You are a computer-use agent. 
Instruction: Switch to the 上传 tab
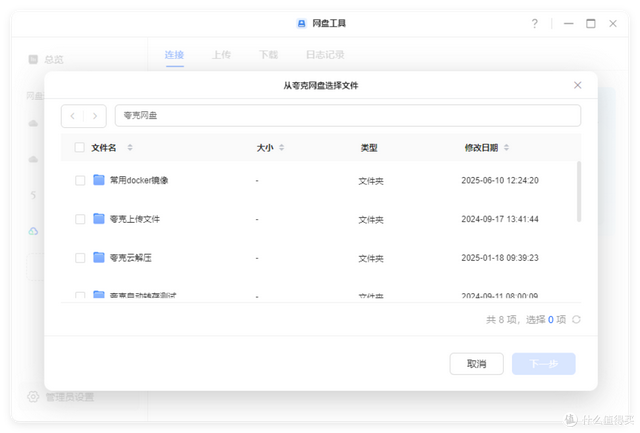[x=221, y=55]
